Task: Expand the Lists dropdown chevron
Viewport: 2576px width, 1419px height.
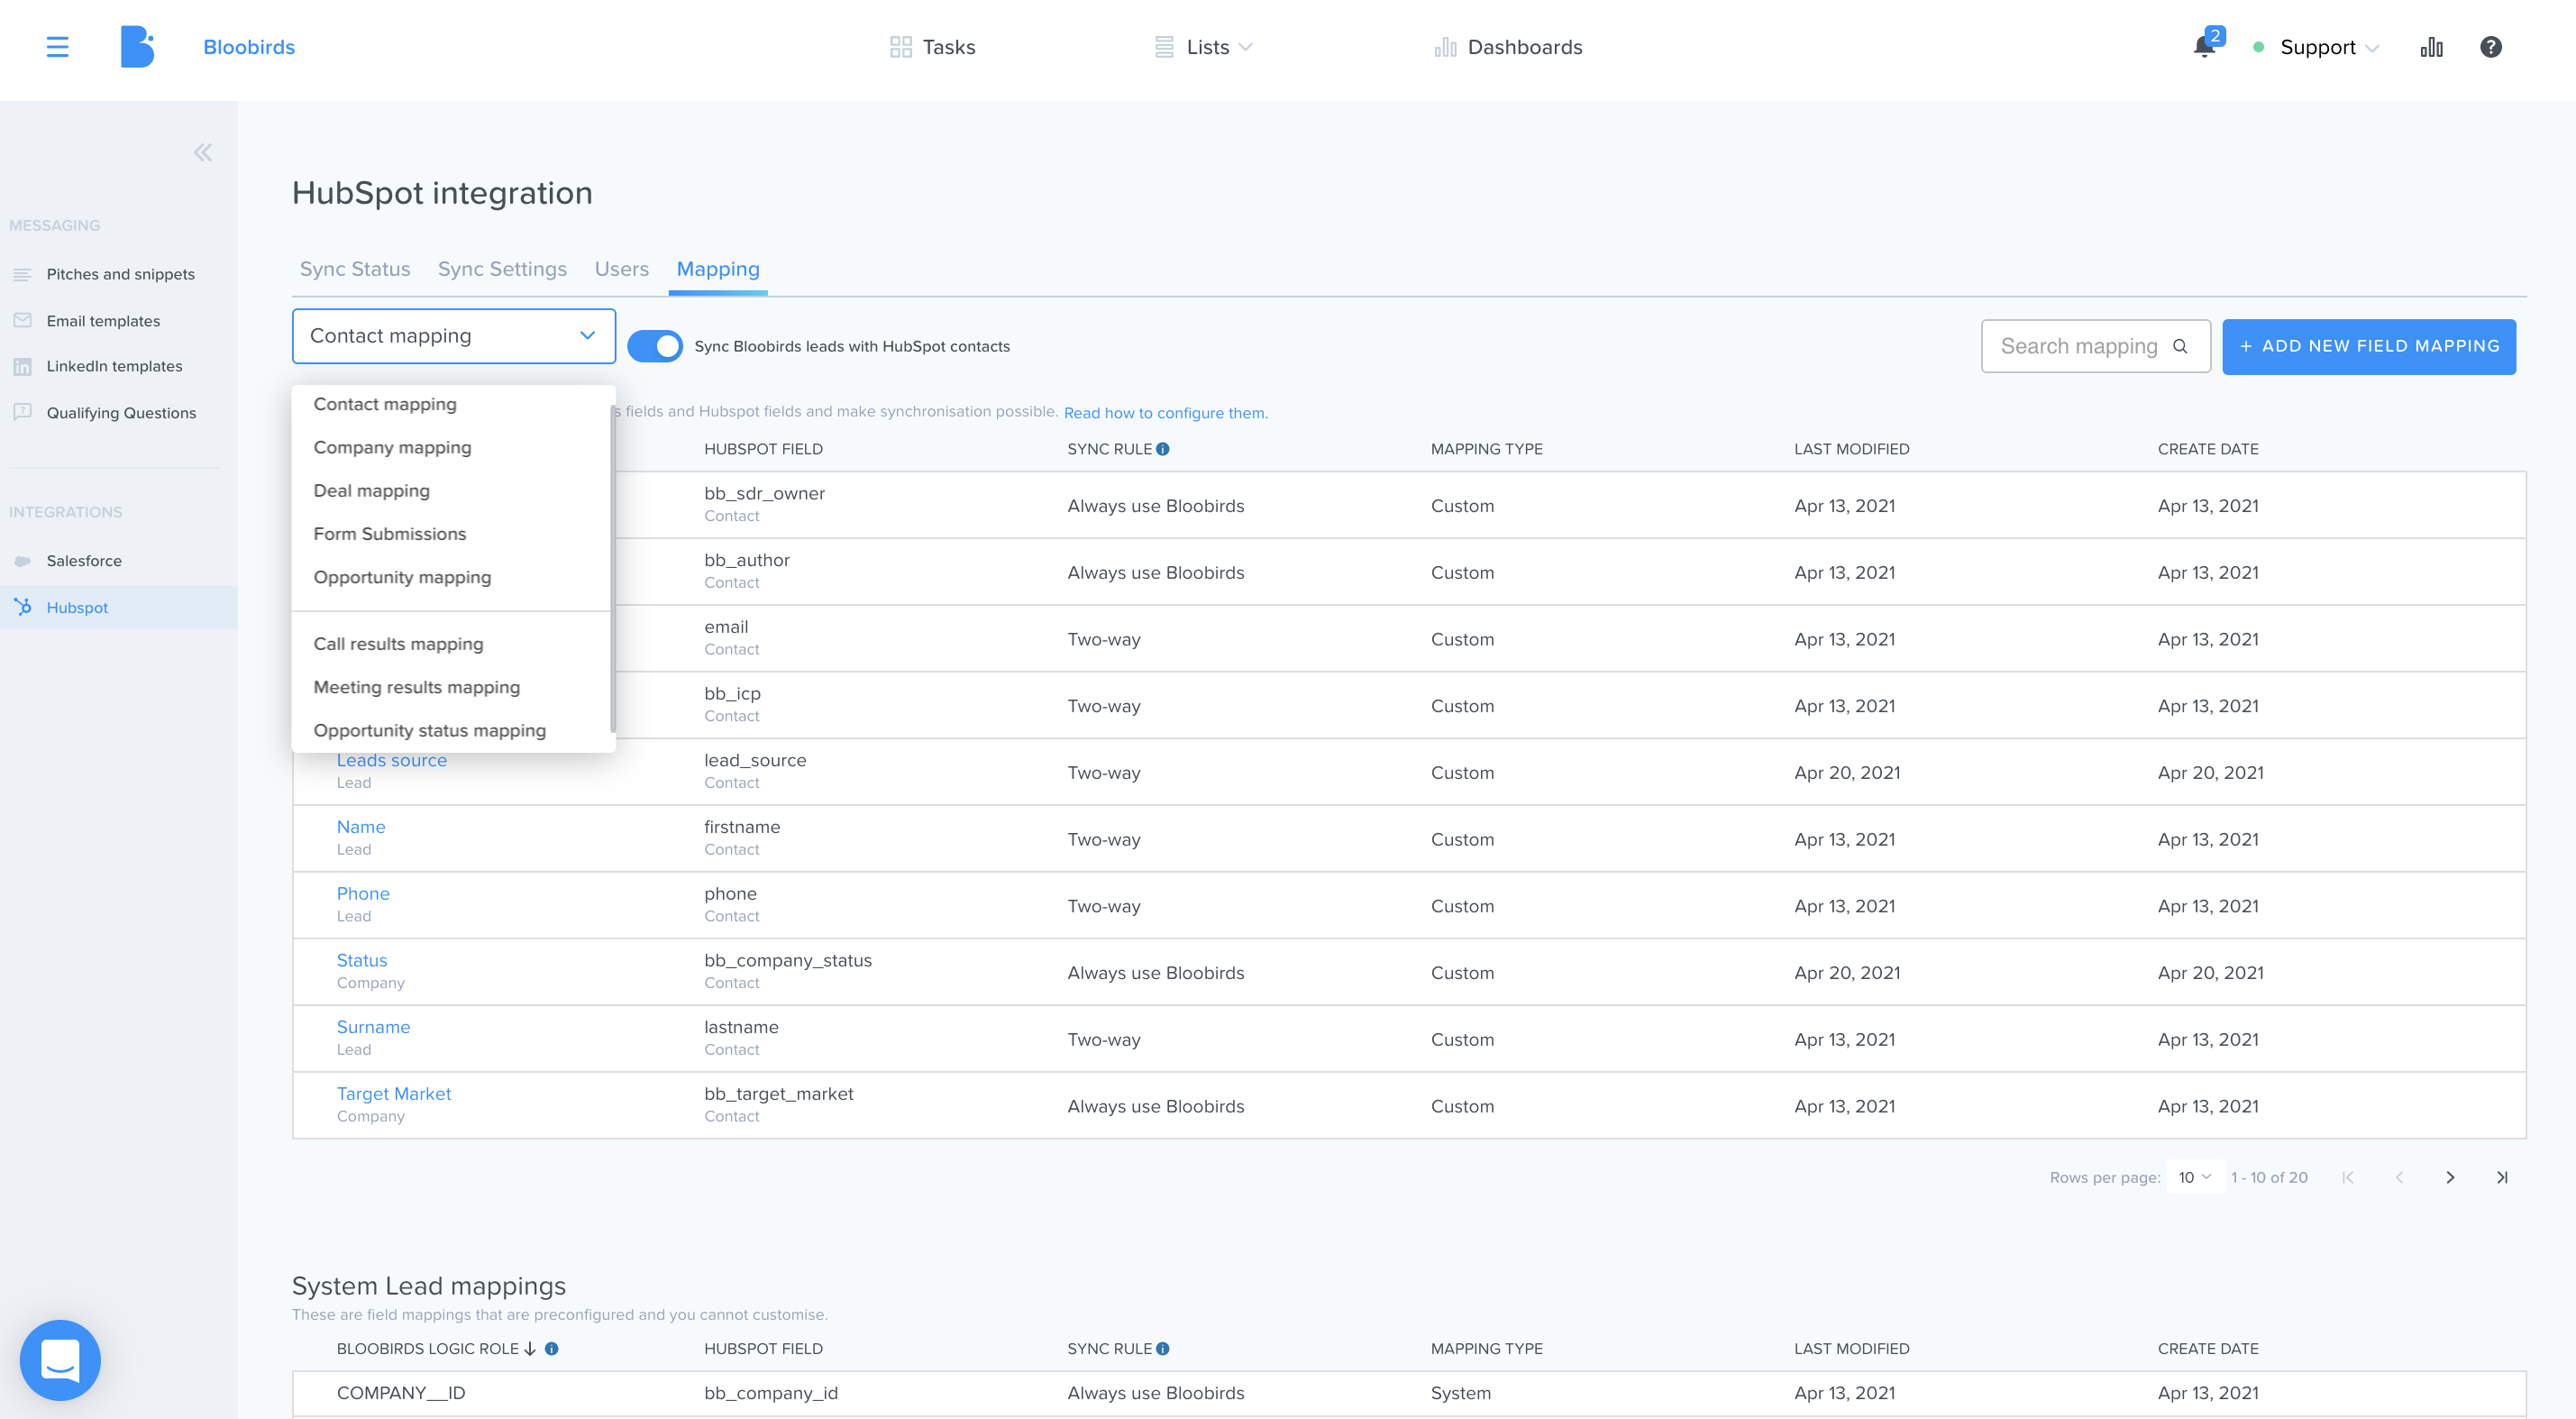Action: (x=1245, y=47)
